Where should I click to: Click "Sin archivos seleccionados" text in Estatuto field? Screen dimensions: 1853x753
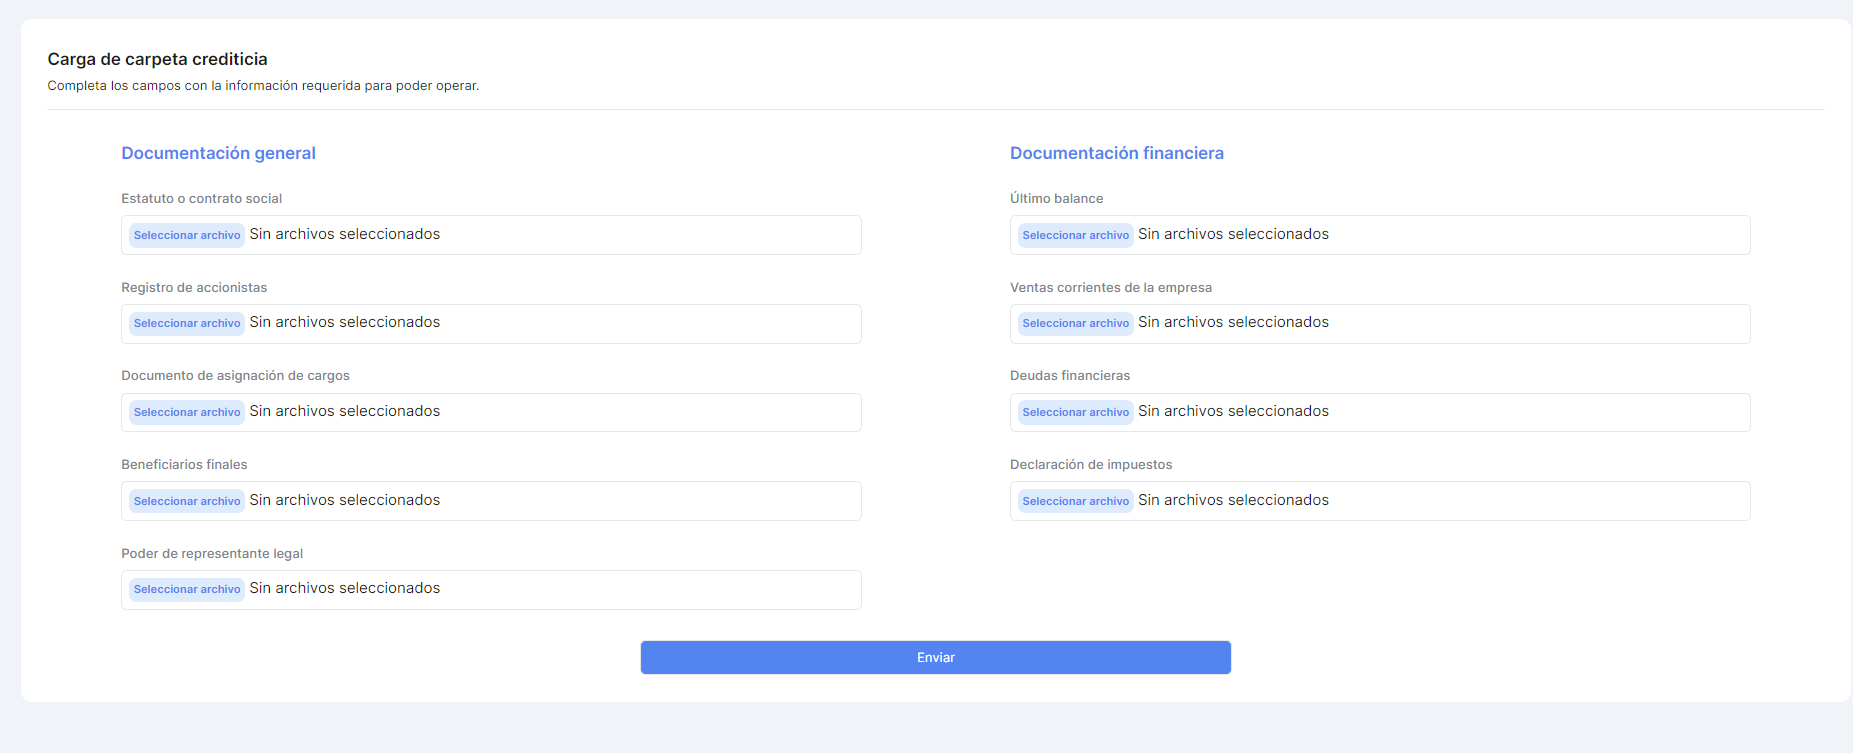coord(345,234)
